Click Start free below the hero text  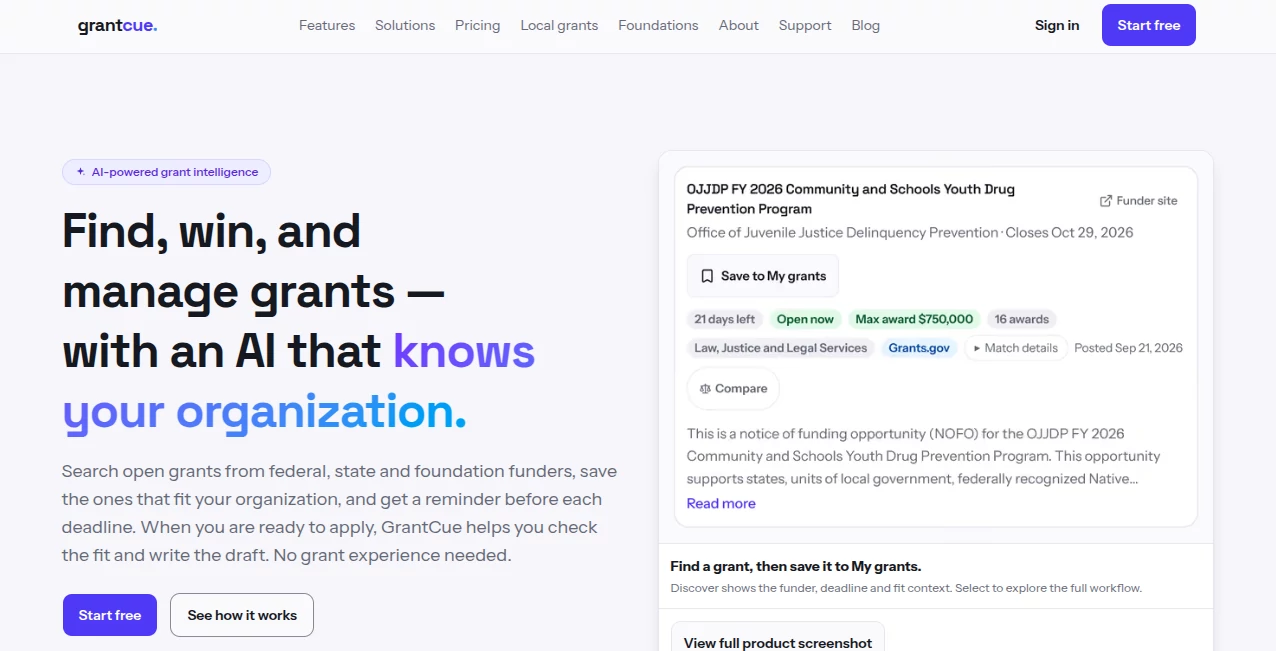coord(110,615)
